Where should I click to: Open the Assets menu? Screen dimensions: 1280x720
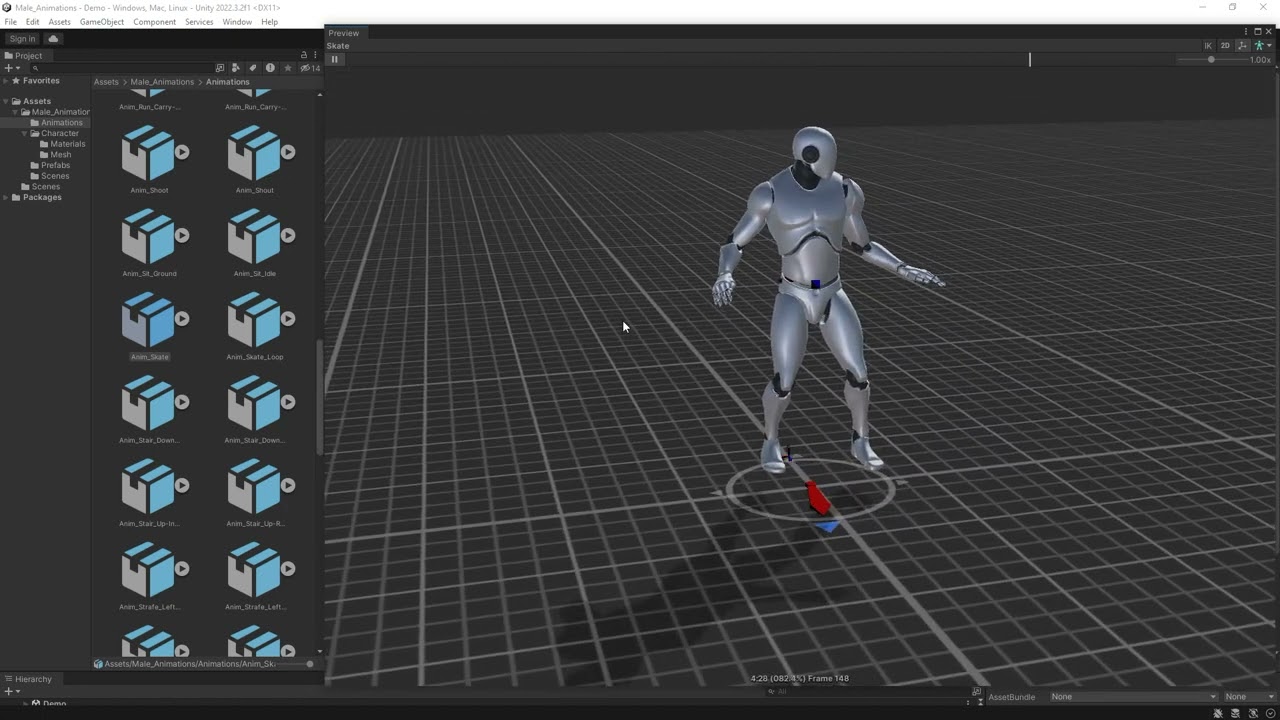click(x=60, y=21)
